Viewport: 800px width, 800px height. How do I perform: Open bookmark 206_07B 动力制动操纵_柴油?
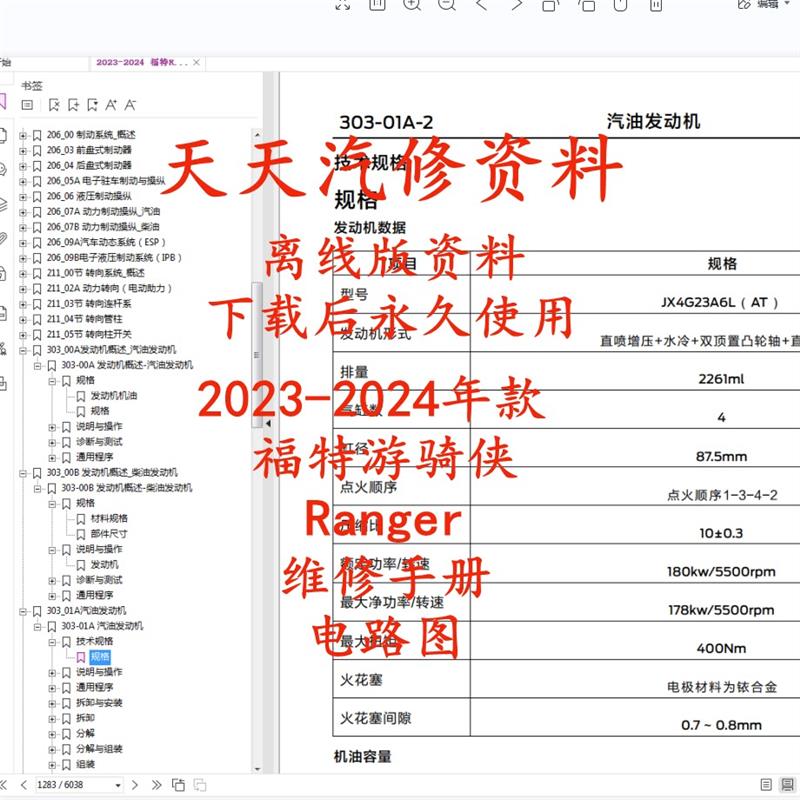(x=103, y=227)
